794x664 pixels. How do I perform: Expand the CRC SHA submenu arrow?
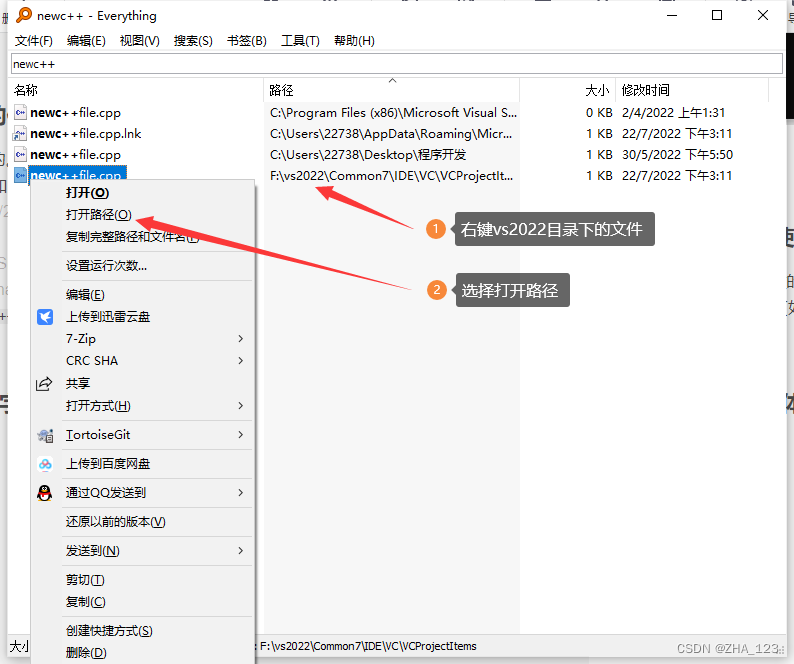241,361
